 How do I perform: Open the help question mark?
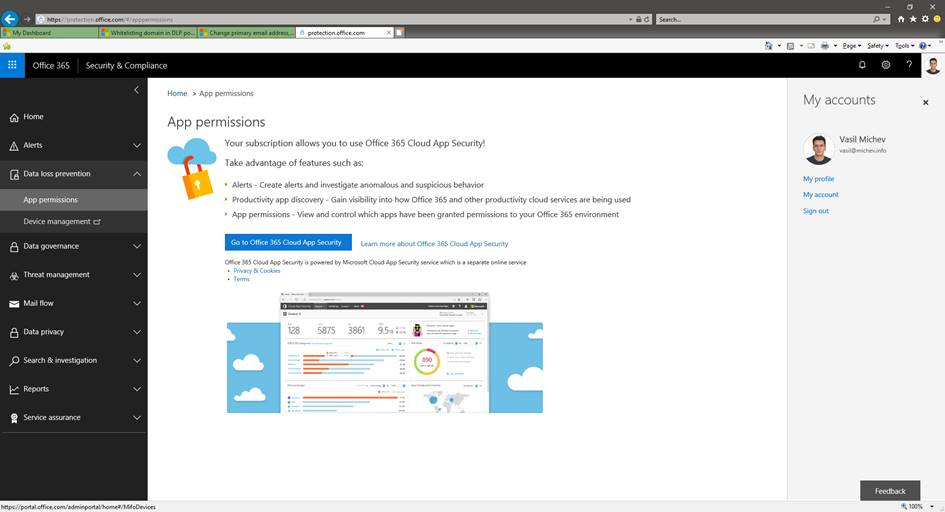tap(909, 65)
